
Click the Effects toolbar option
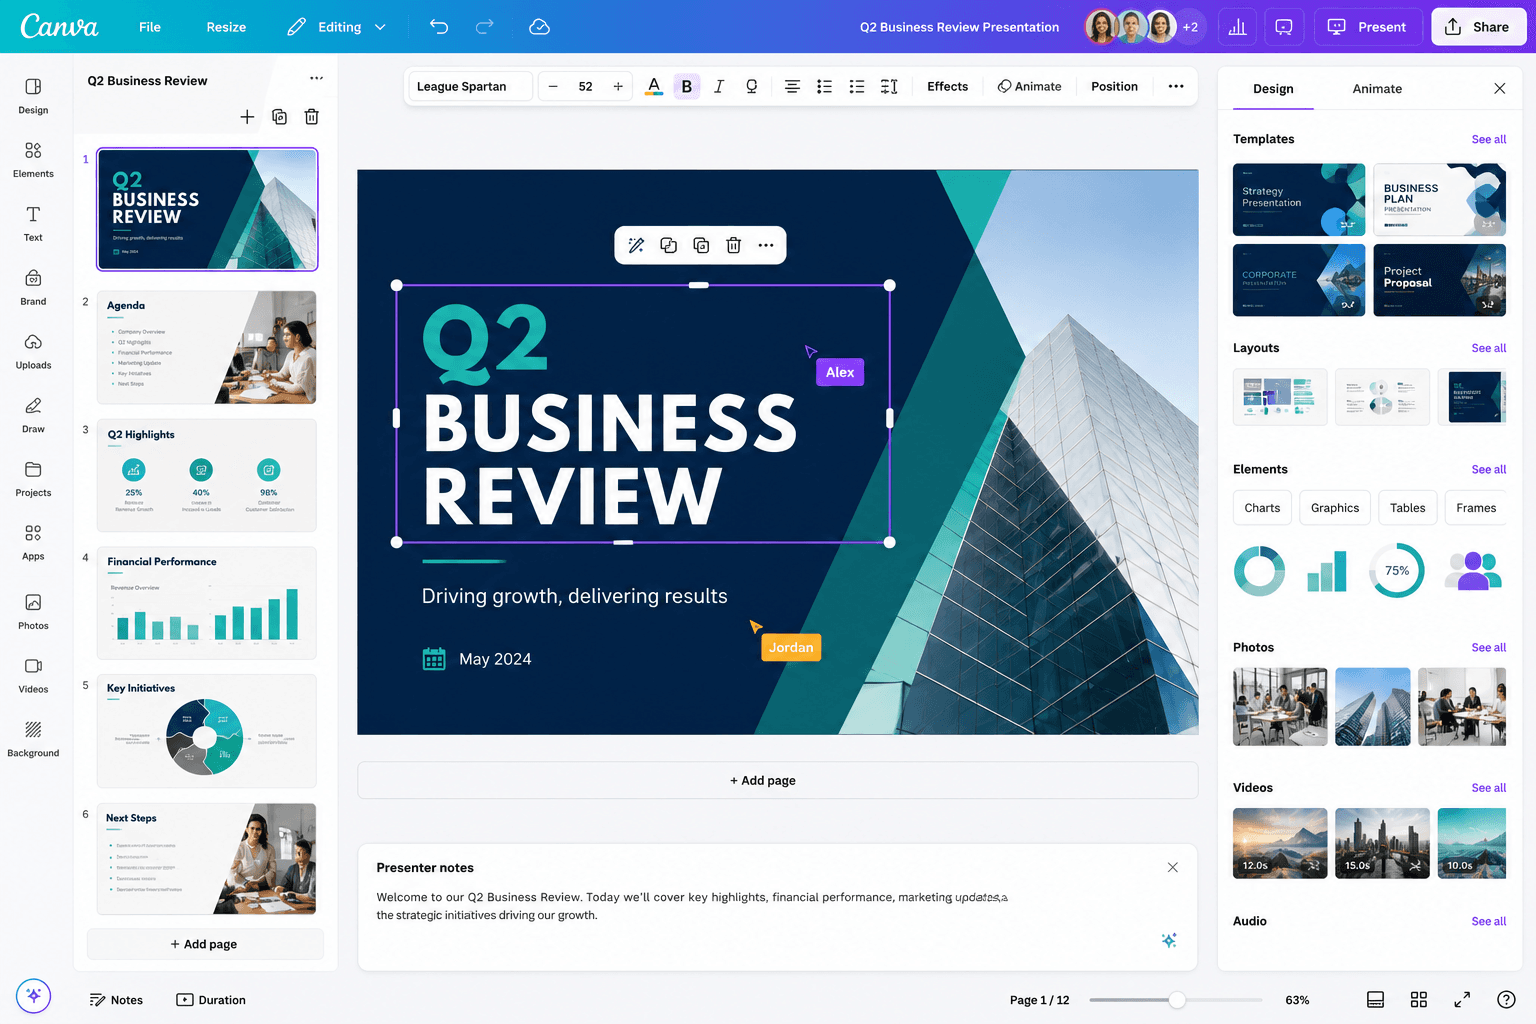947,87
